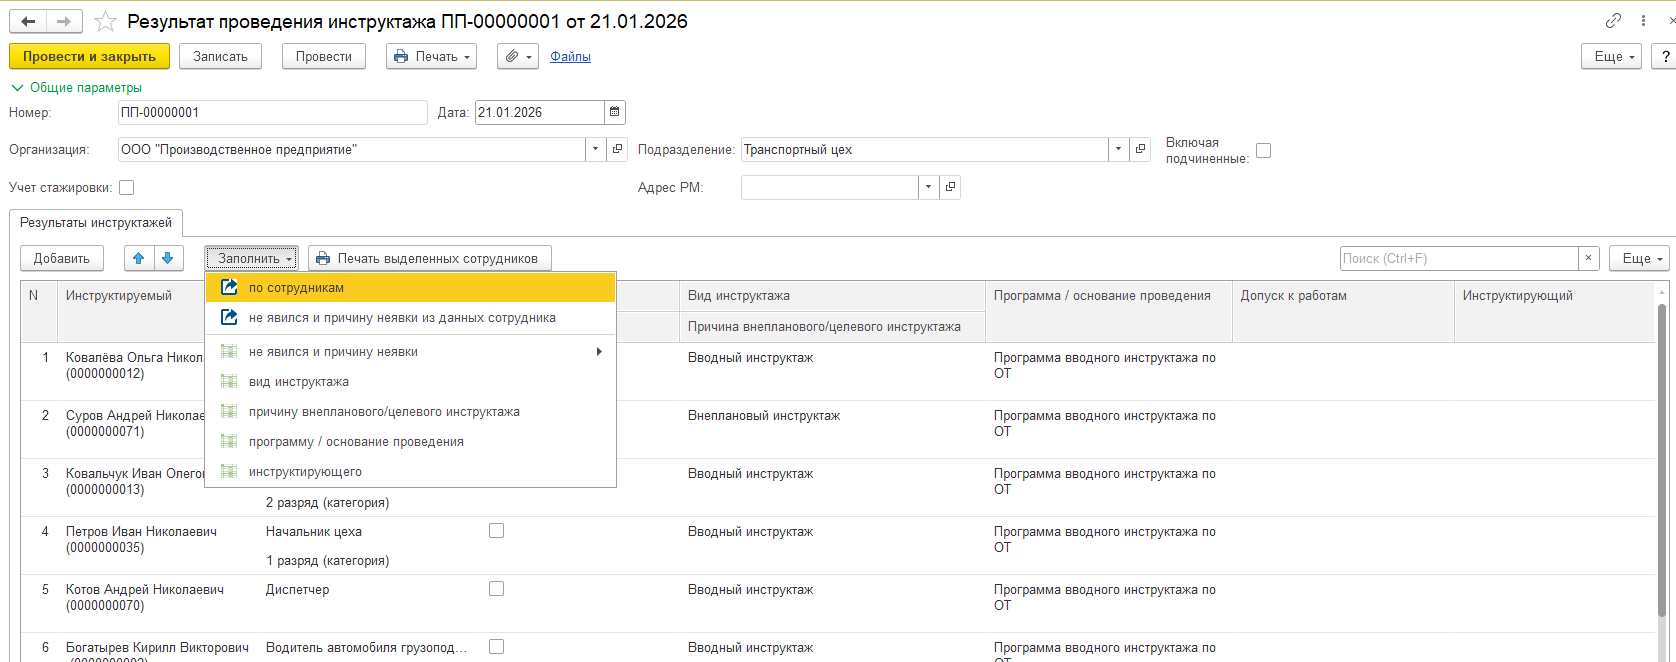This screenshot has width=1676, height=662.
Task: Open the Адрес РМ dropdown list
Action: 928,187
